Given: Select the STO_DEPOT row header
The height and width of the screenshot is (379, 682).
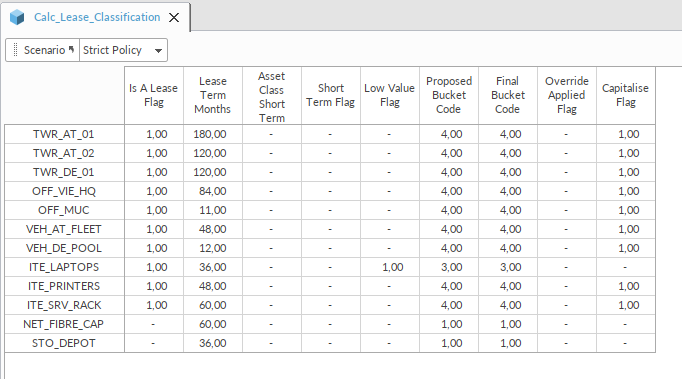Looking at the screenshot, I should (x=64, y=343).
